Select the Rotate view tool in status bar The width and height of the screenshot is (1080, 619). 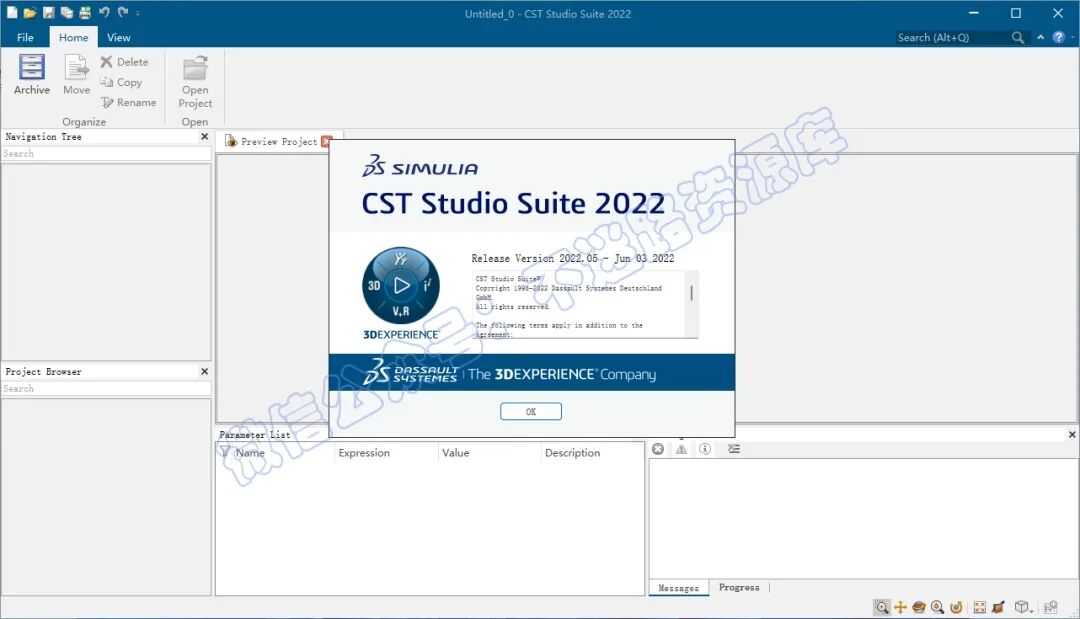(919, 607)
